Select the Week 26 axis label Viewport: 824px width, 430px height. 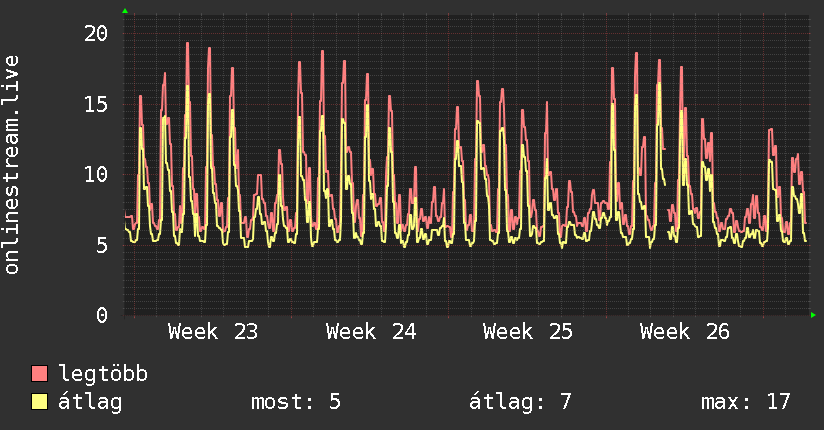tap(685, 332)
